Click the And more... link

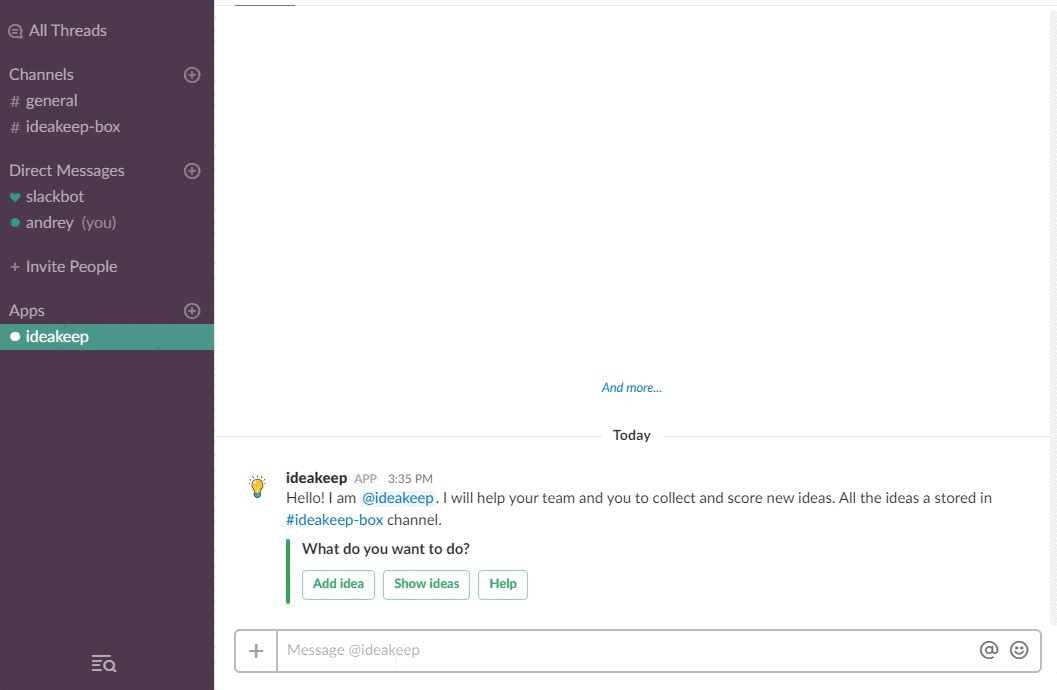[632, 387]
